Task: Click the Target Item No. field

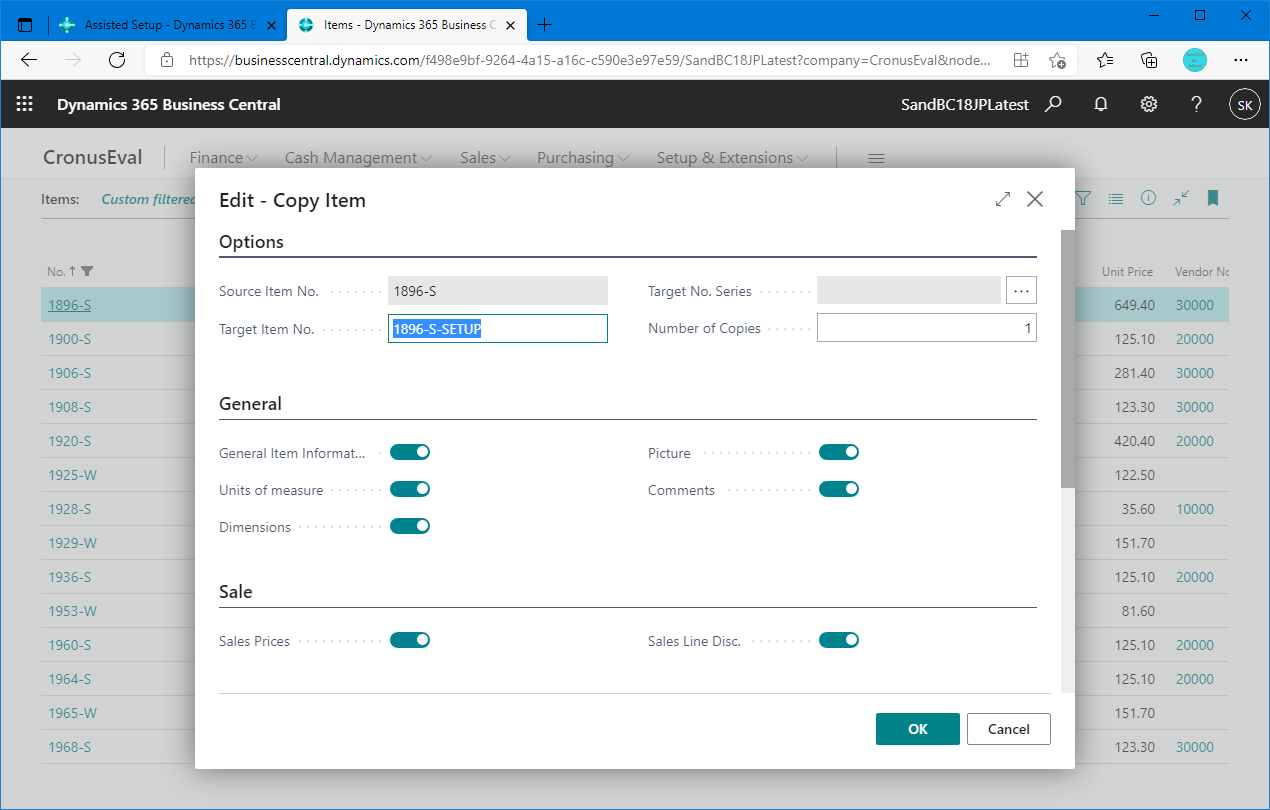Action: 497,328
